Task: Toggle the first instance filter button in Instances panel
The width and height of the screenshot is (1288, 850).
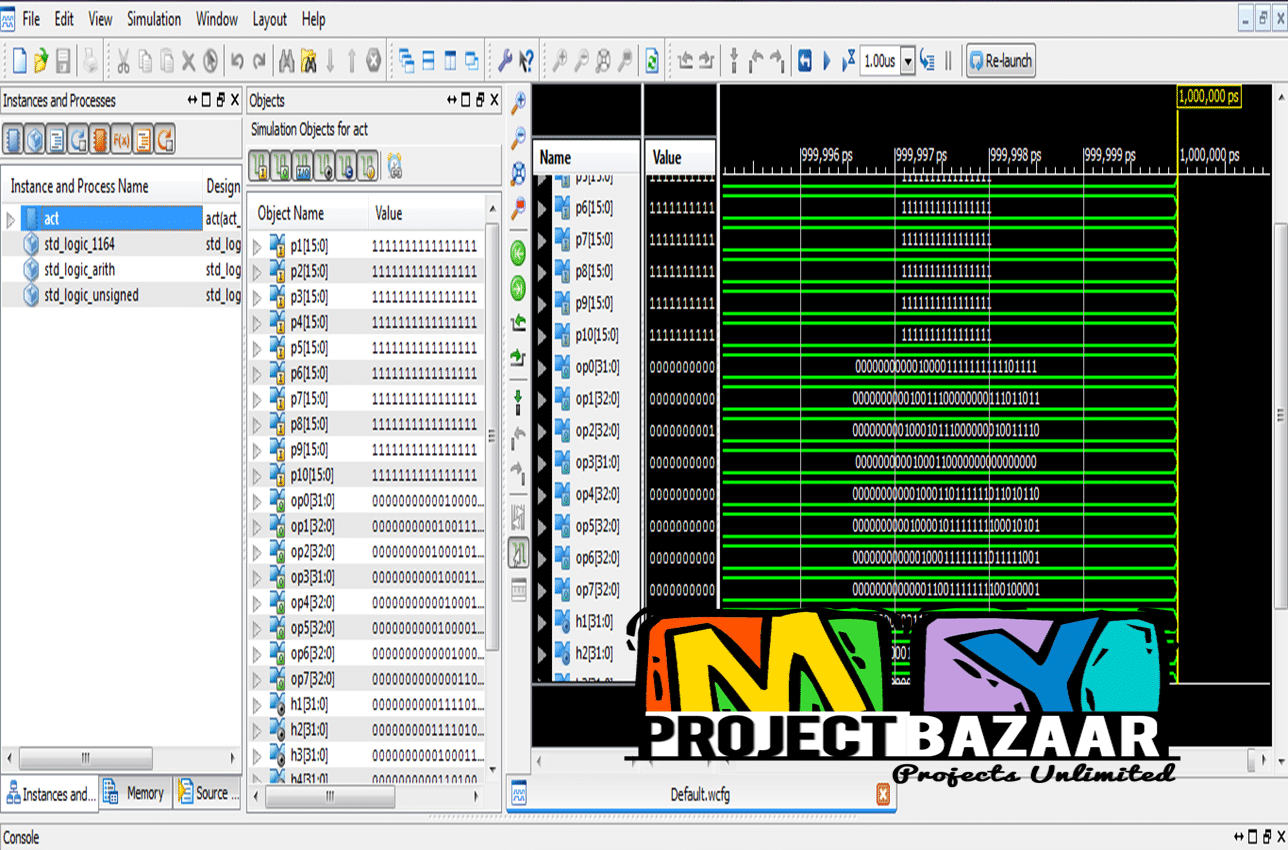Action: coord(13,140)
